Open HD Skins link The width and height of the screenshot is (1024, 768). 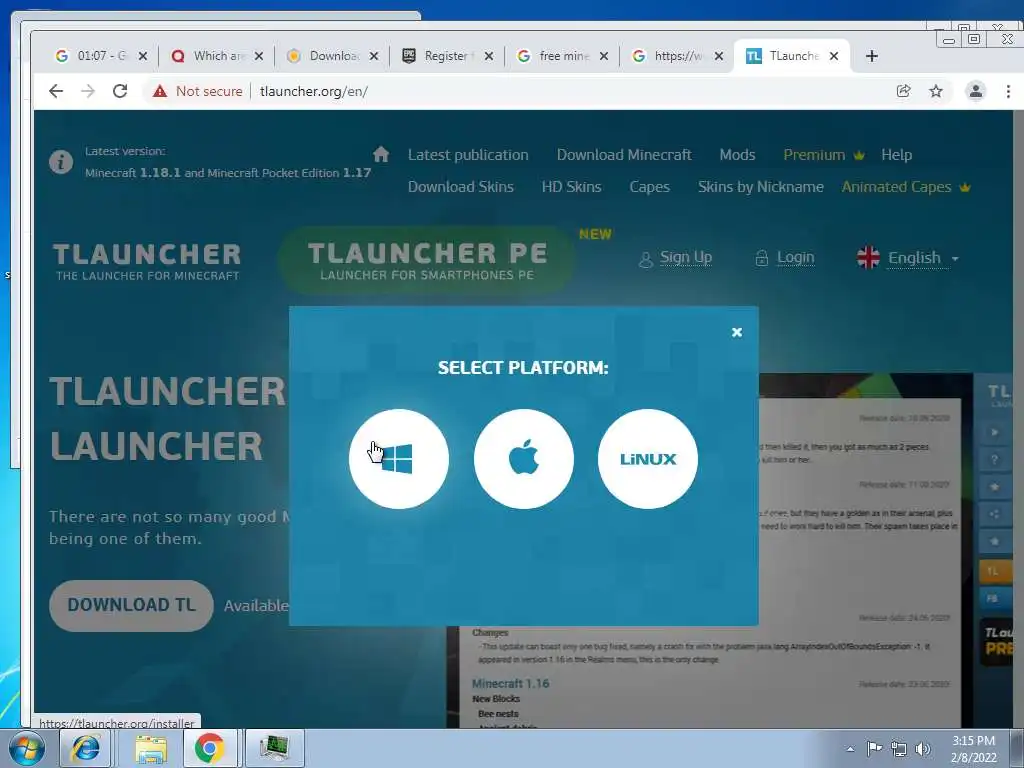coord(571,187)
